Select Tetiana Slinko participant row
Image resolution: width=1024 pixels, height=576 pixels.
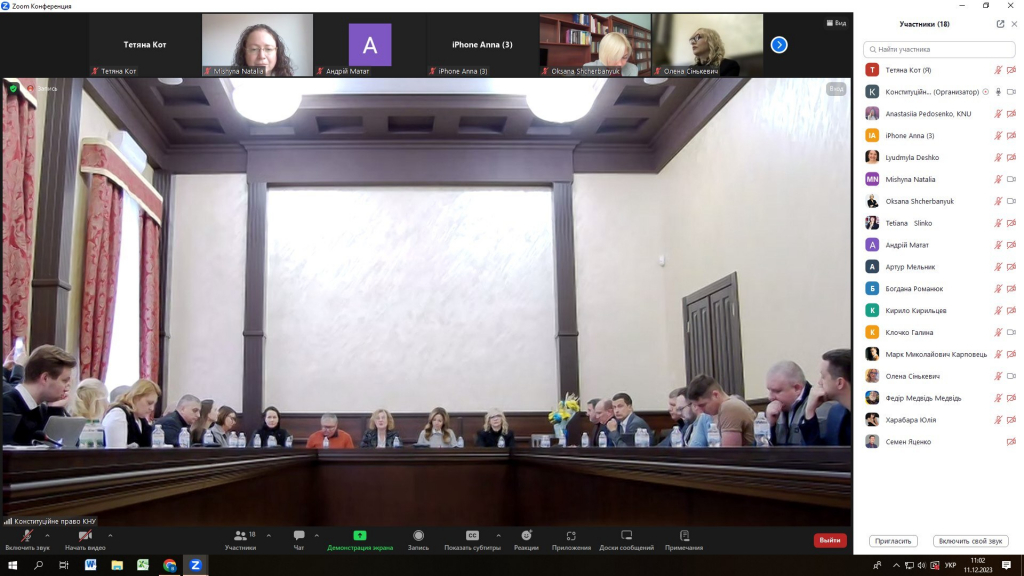tap(940, 223)
